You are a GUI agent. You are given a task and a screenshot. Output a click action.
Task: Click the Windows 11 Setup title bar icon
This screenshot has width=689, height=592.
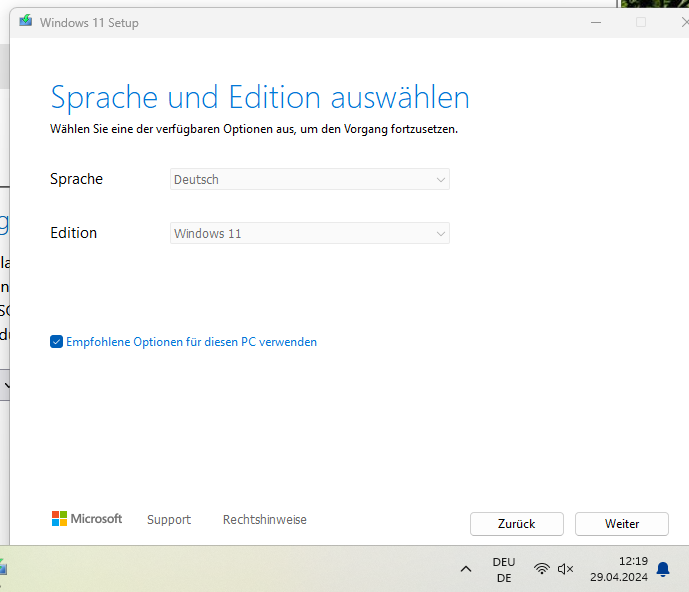coord(25,21)
